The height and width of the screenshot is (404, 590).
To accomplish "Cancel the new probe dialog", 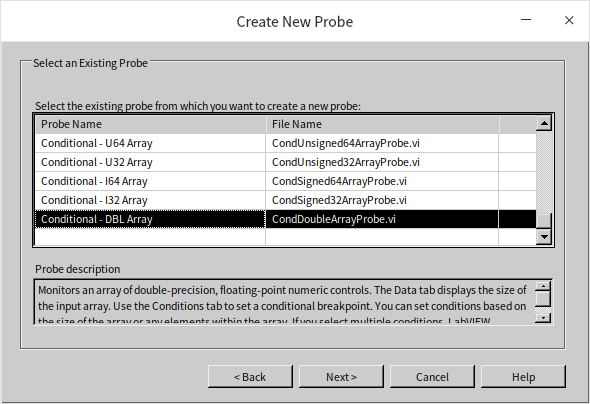I will point(432,377).
